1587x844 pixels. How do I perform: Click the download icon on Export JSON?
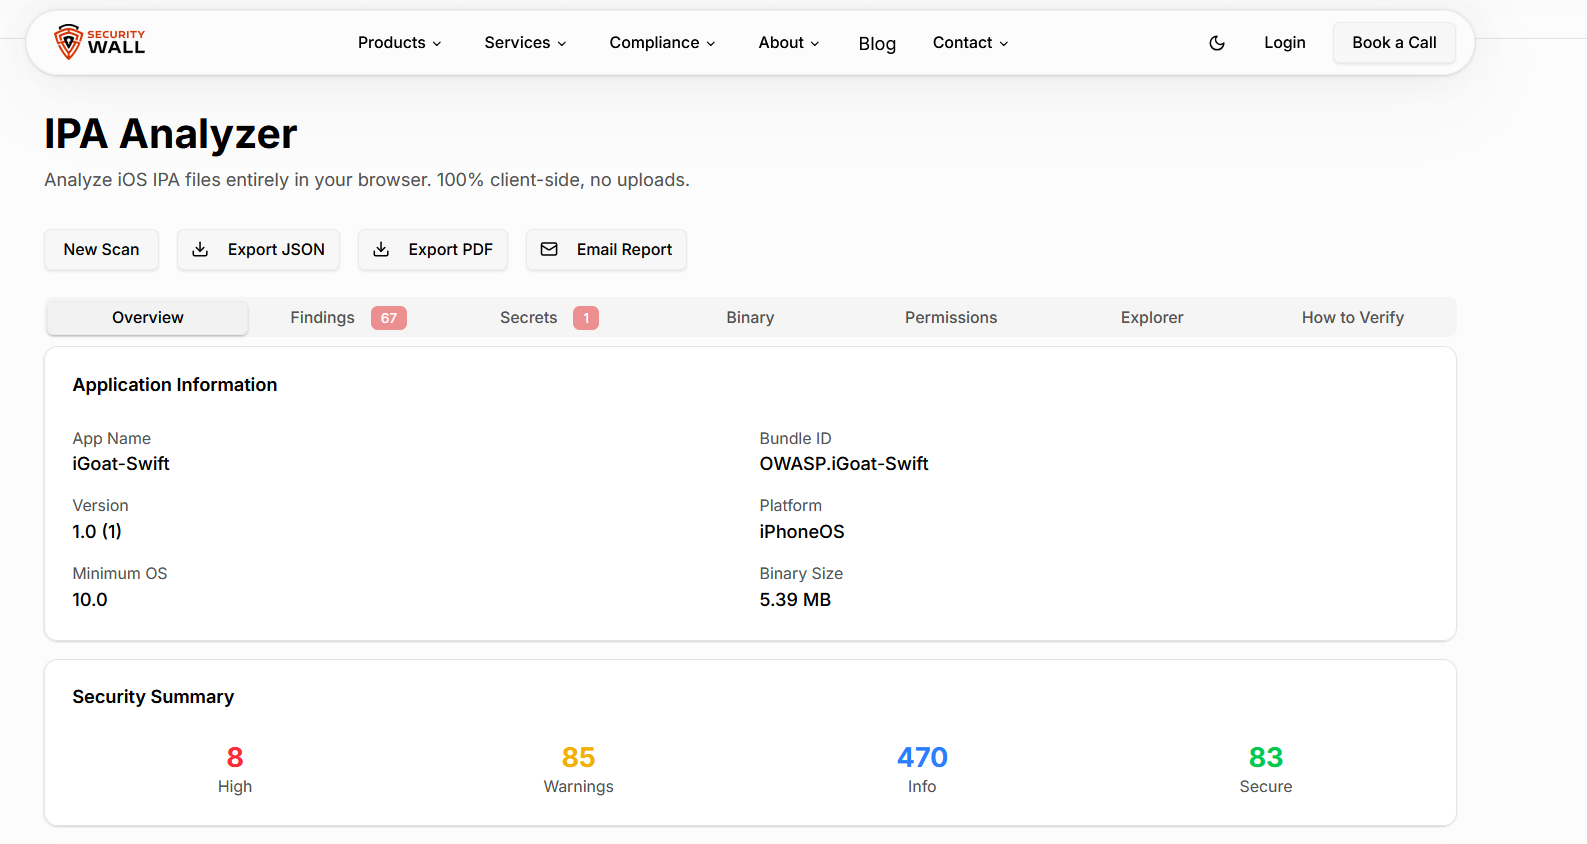tap(200, 249)
